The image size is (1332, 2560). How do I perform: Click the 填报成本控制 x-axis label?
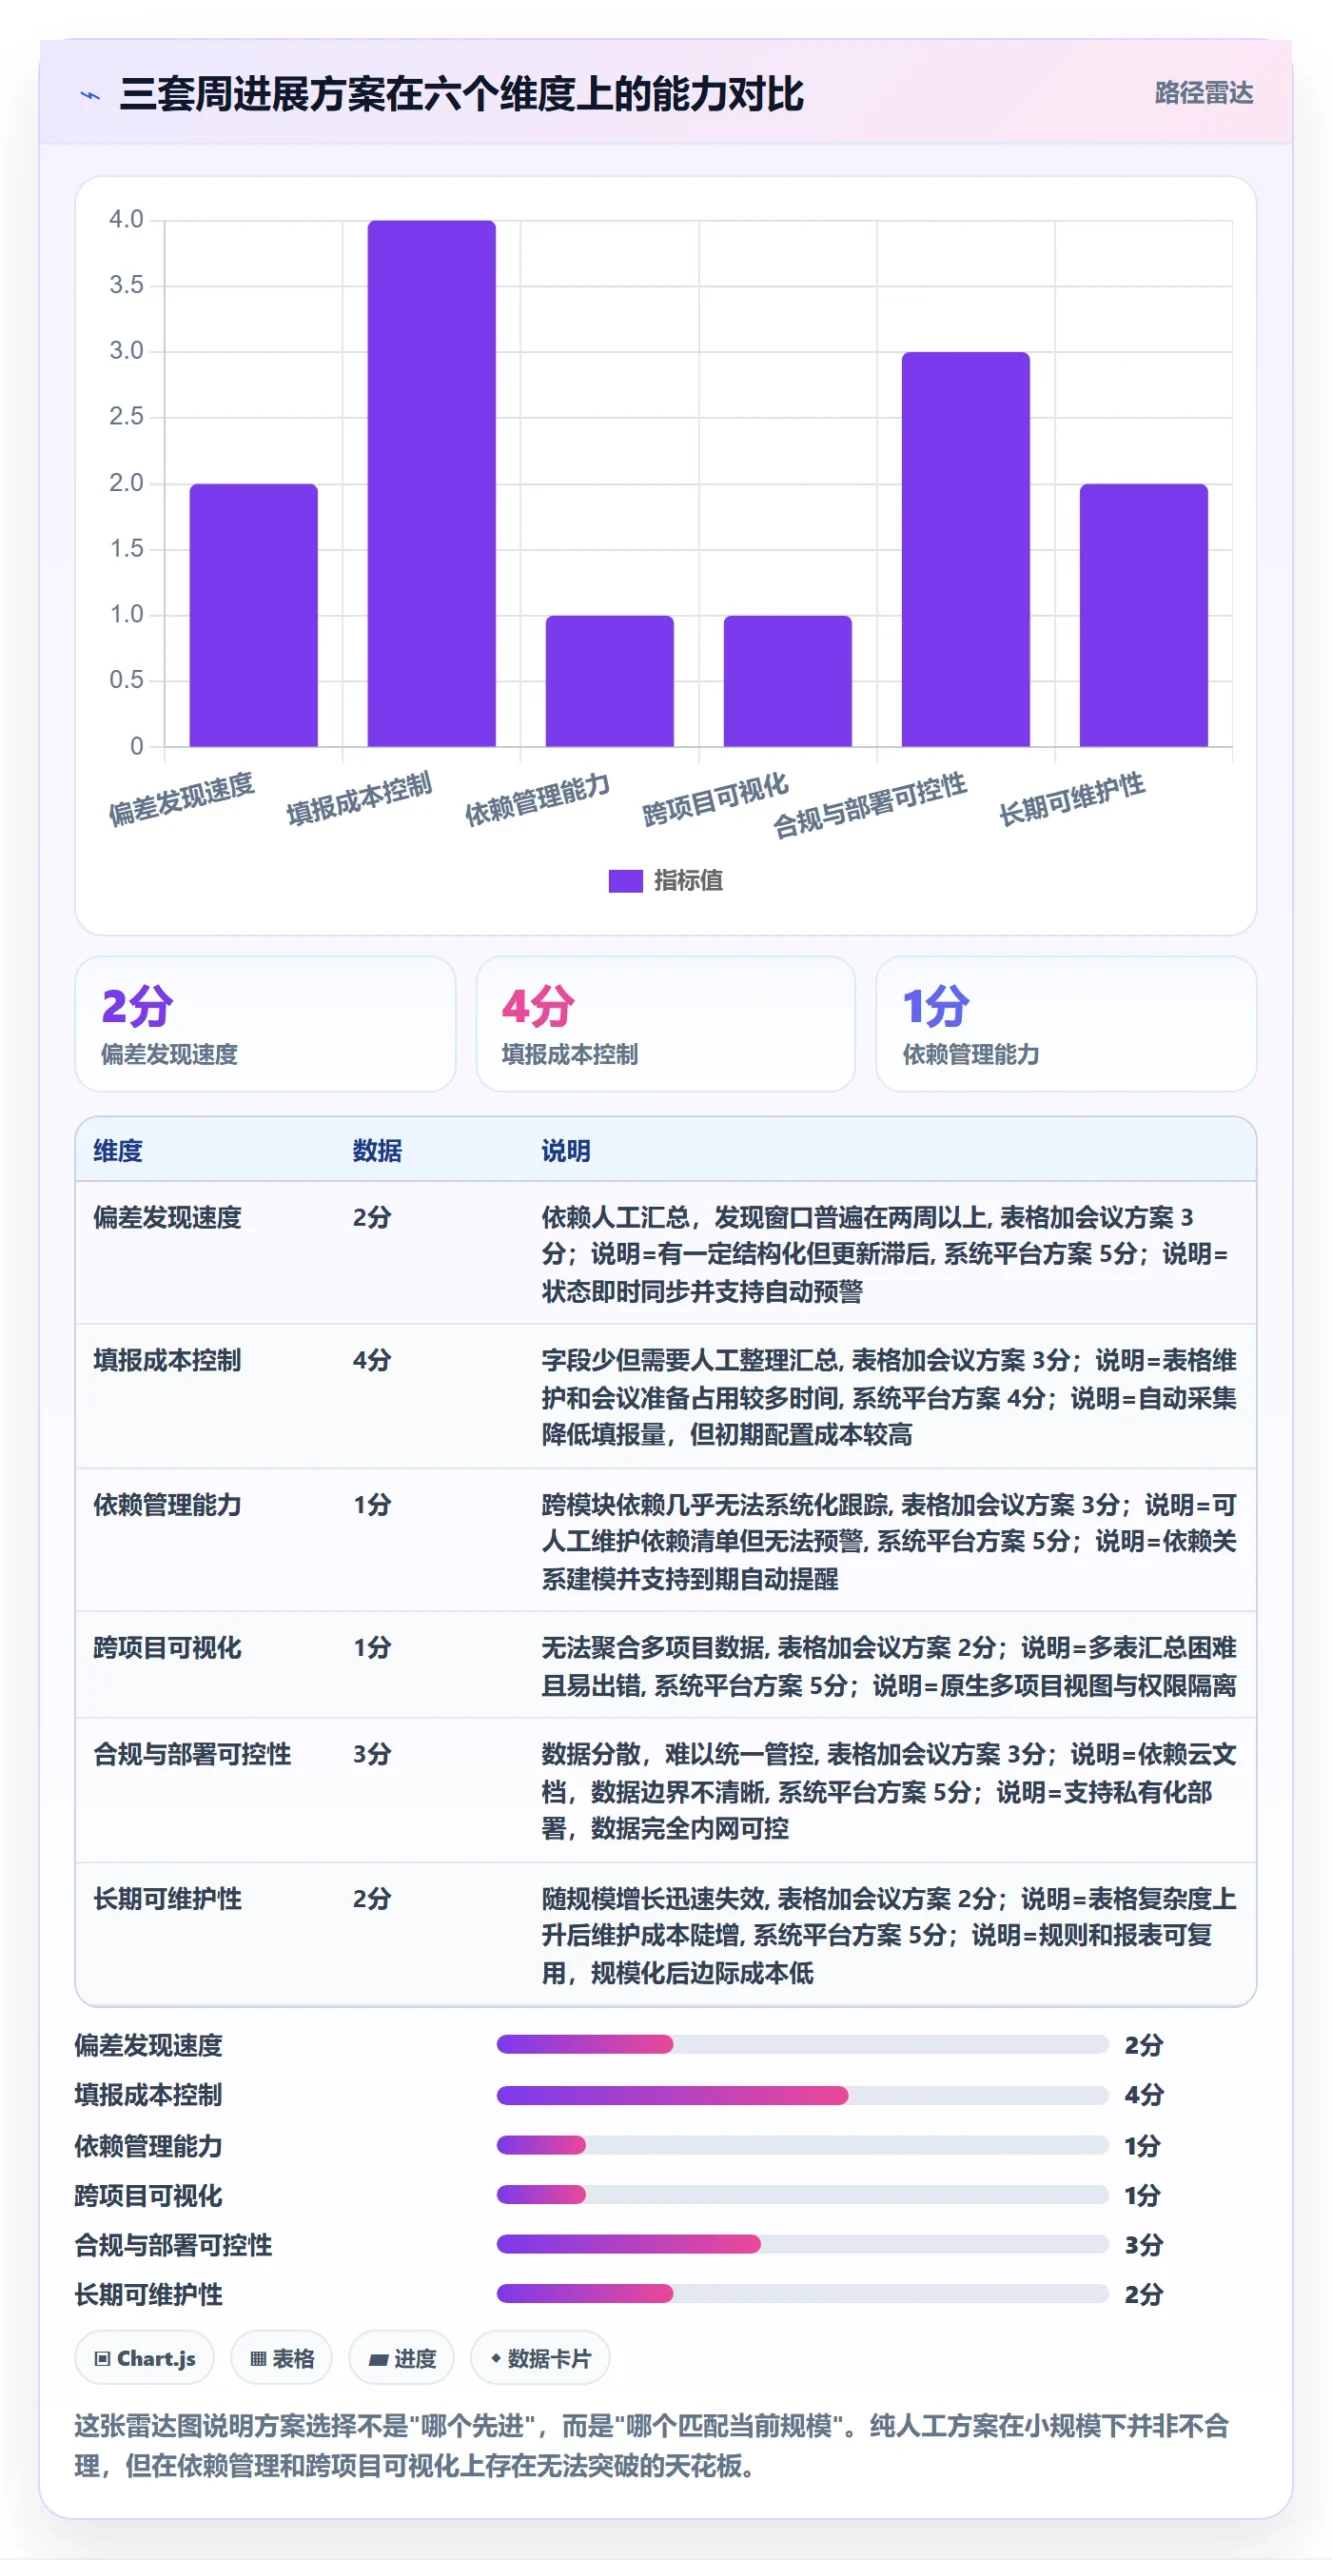359,798
